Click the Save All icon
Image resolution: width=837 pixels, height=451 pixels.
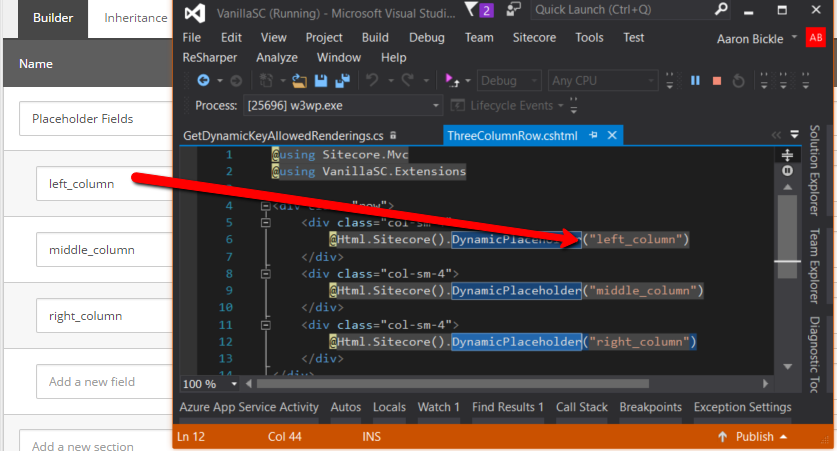pyautogui.click(x=342, y=81)
